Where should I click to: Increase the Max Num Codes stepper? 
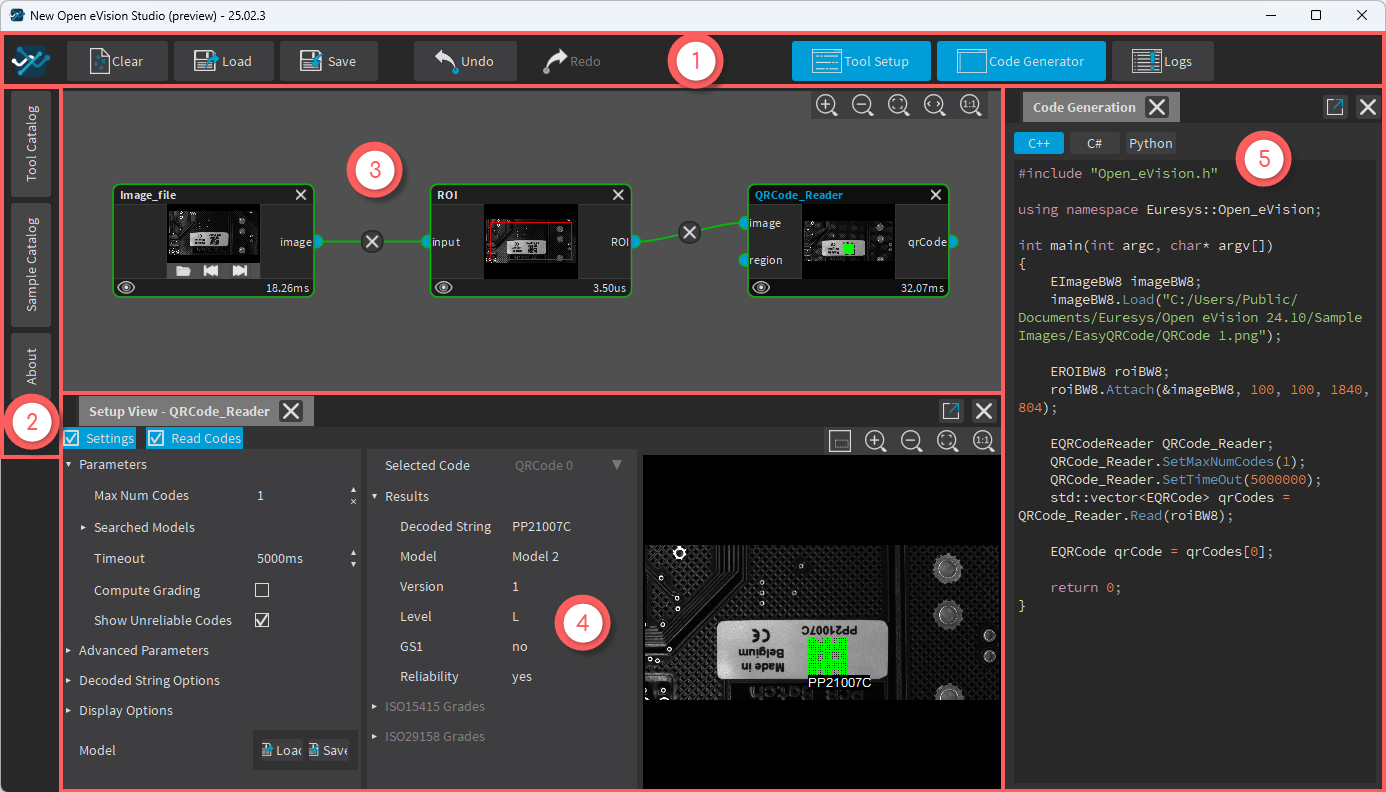click(x=352, y=490)
